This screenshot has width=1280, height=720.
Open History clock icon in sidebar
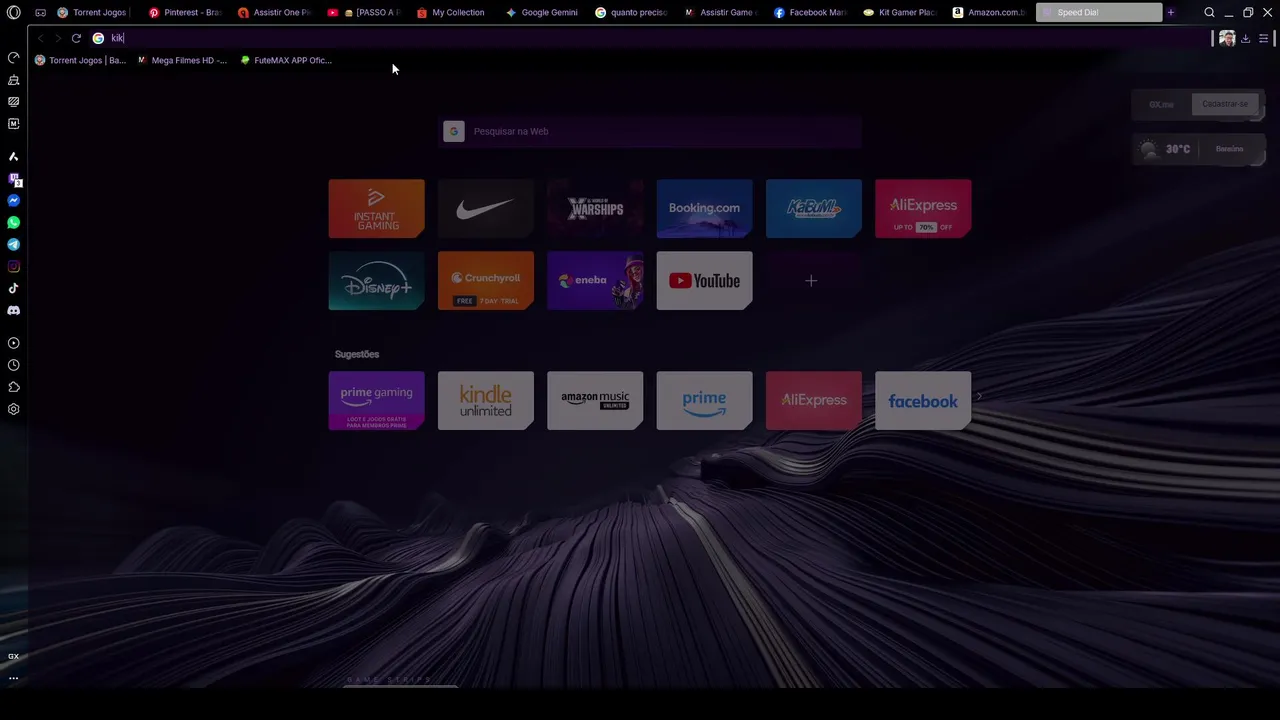point(13,365)
